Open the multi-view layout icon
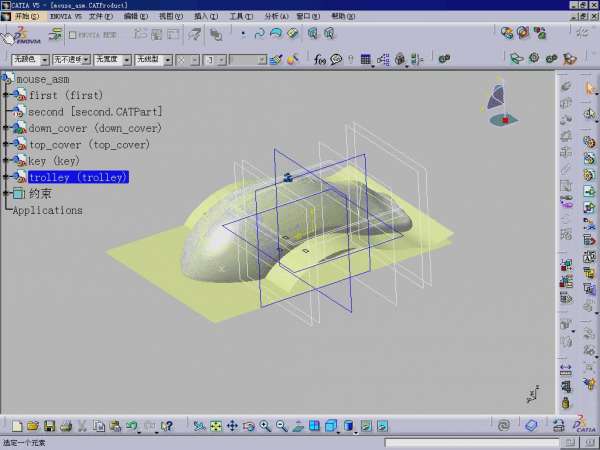This screenshot has width=600, height=450. pos(315,426)
